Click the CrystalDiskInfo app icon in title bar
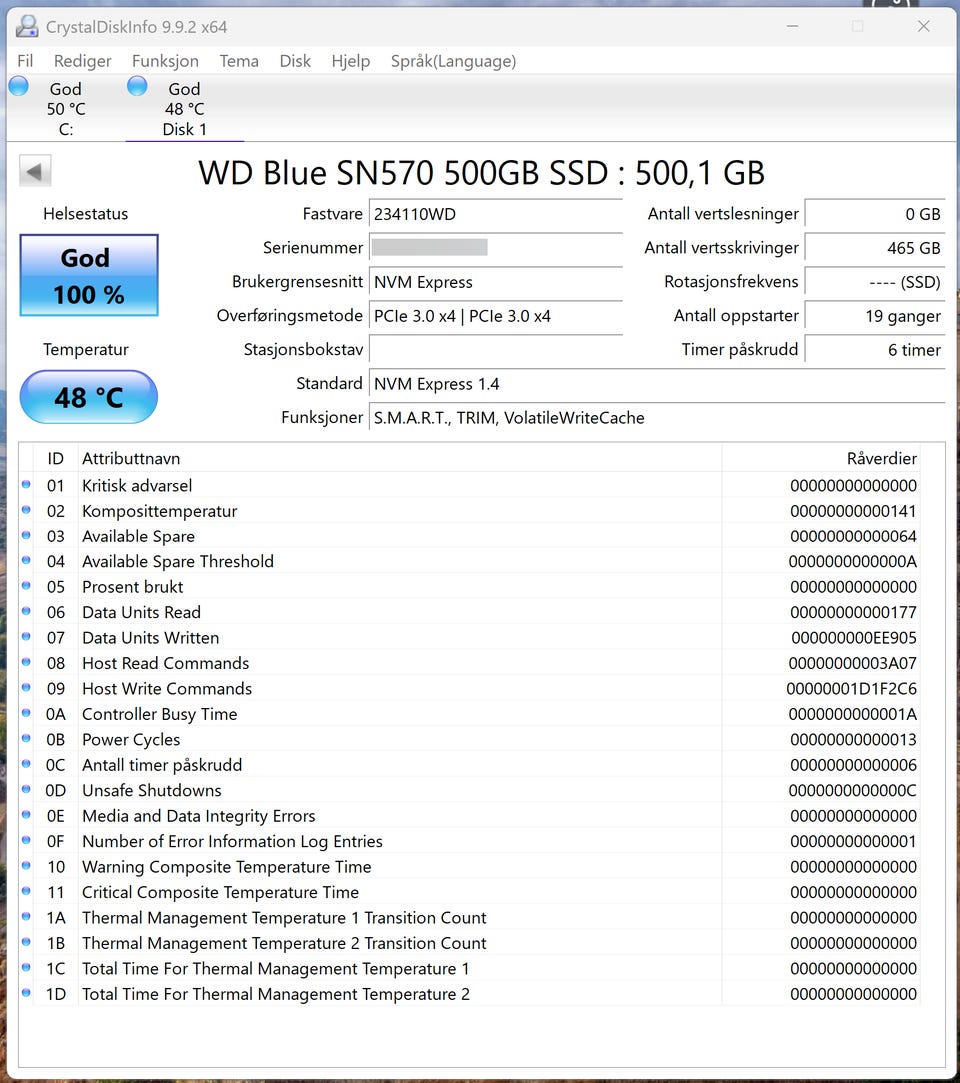The image size is (960, 1083). click(x=27, y=26)
